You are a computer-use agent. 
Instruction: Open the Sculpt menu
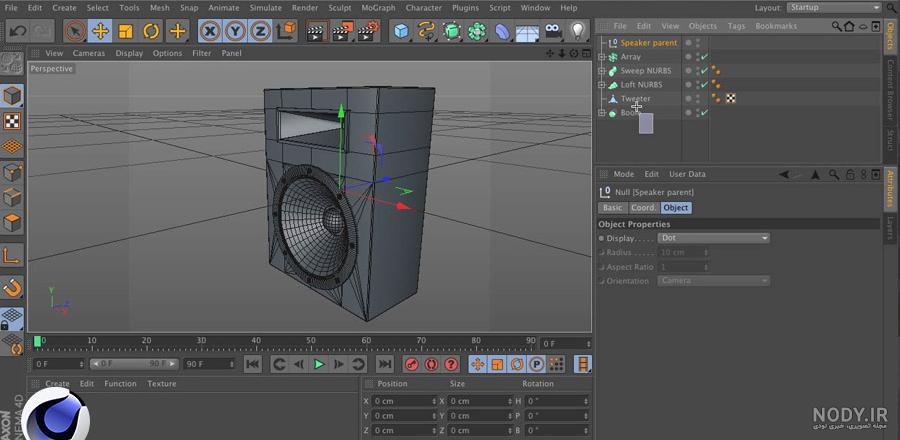tap(340, 8)
